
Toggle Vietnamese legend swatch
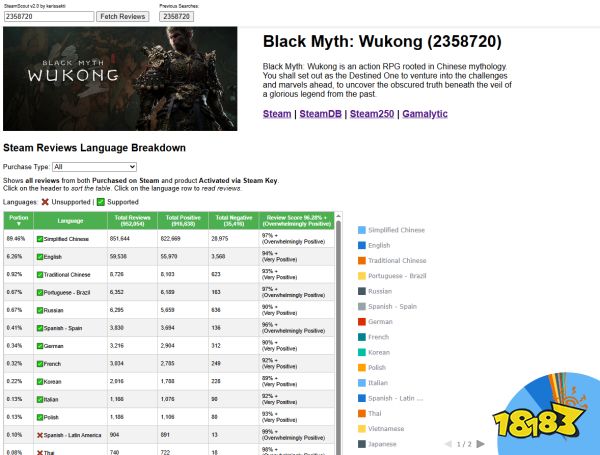coord(362,429)
